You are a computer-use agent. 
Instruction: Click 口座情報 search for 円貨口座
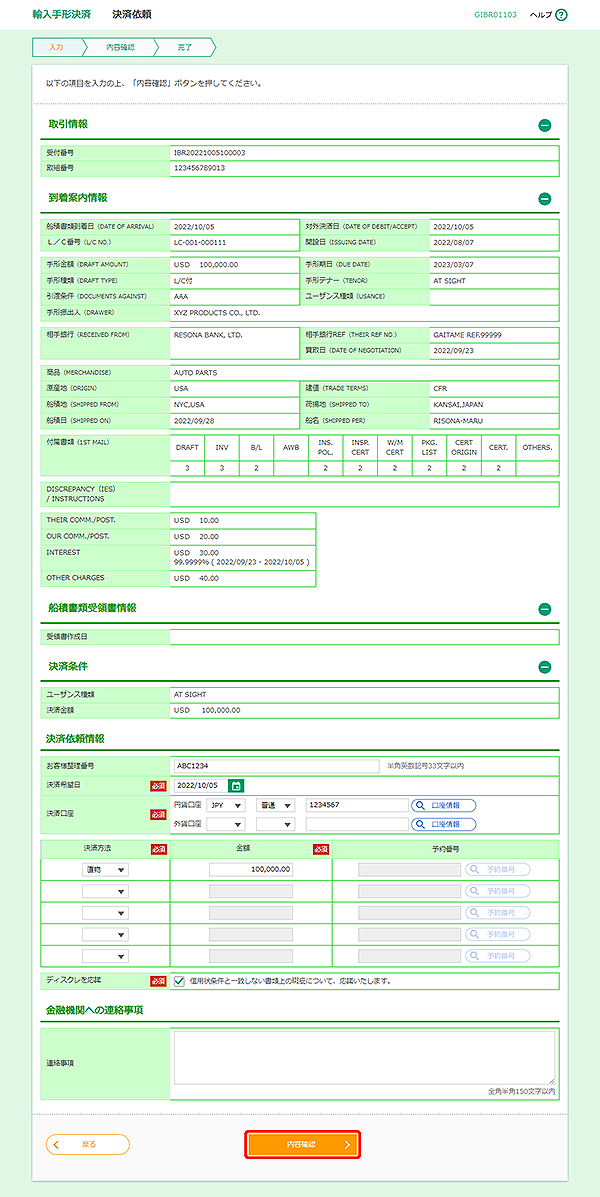pyautogui.click(x=444, y=805)
